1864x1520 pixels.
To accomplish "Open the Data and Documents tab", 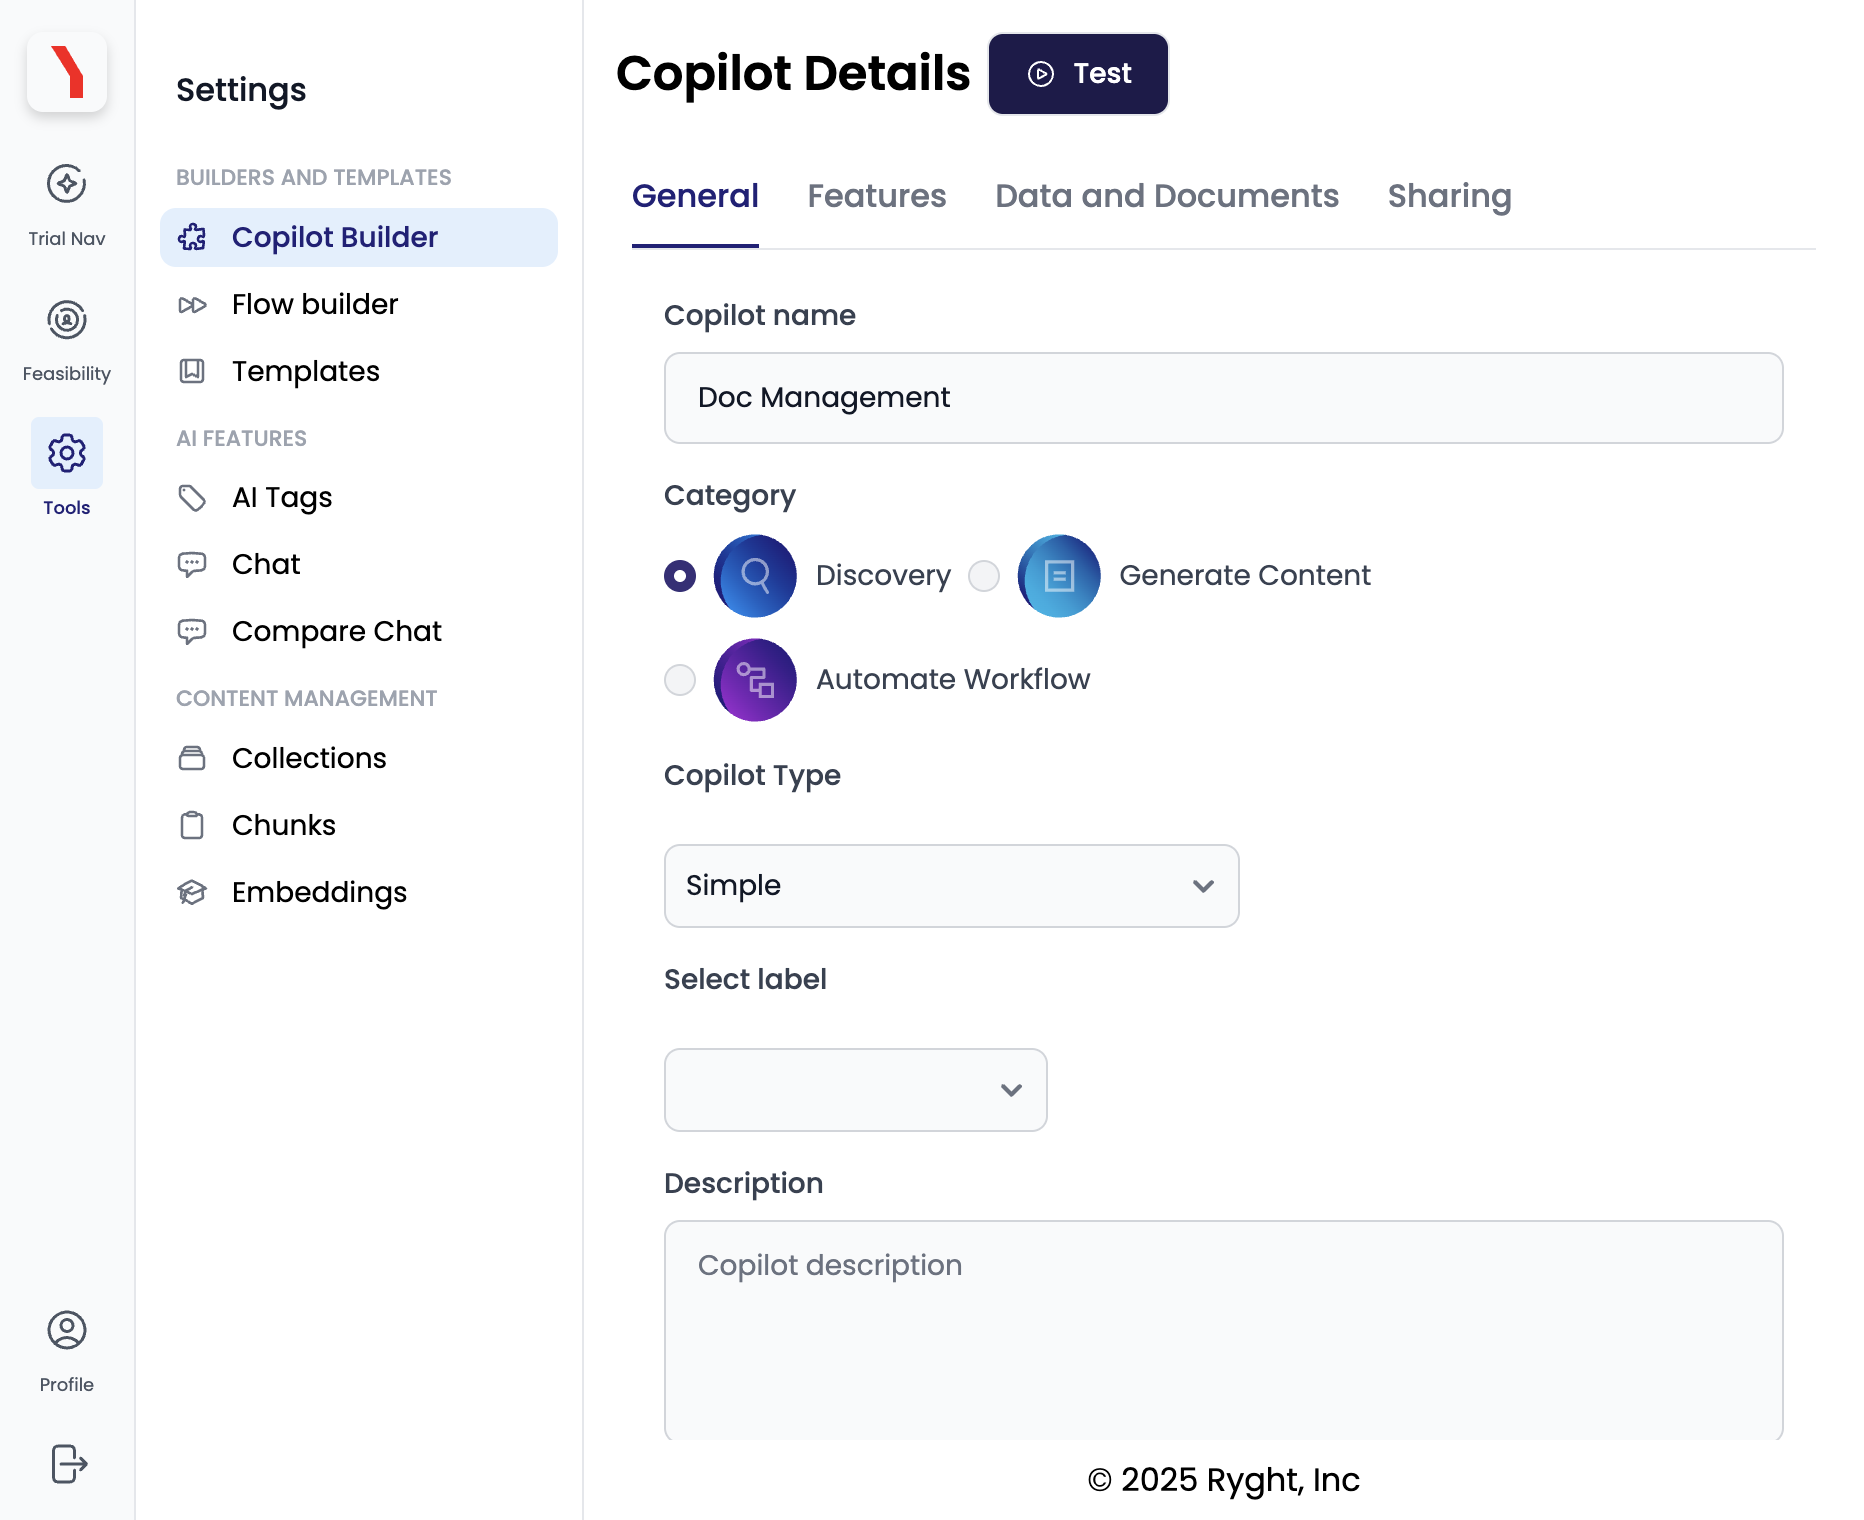I will point(1167,196).
